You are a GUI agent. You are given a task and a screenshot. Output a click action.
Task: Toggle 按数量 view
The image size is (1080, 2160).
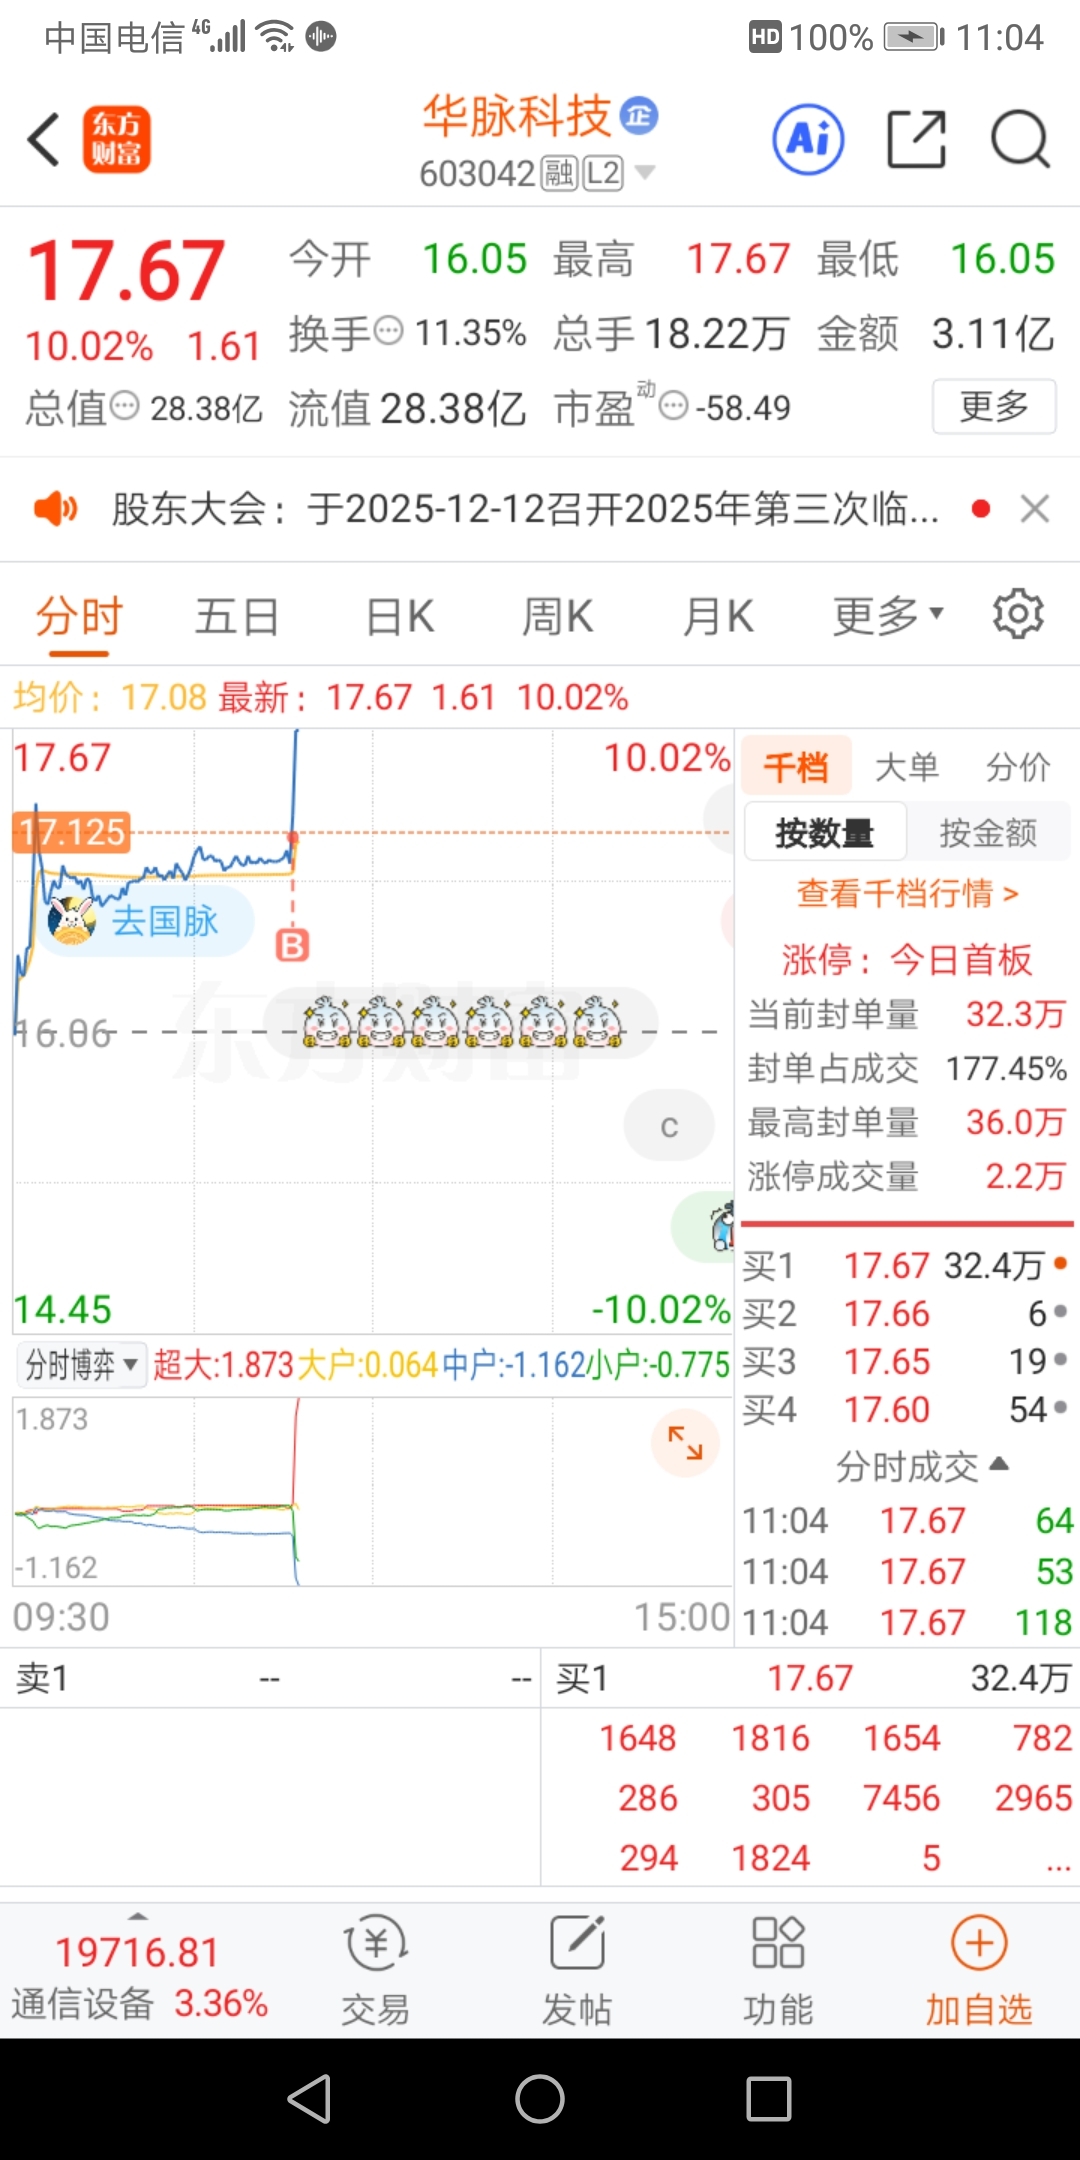(x=825, y=832)
